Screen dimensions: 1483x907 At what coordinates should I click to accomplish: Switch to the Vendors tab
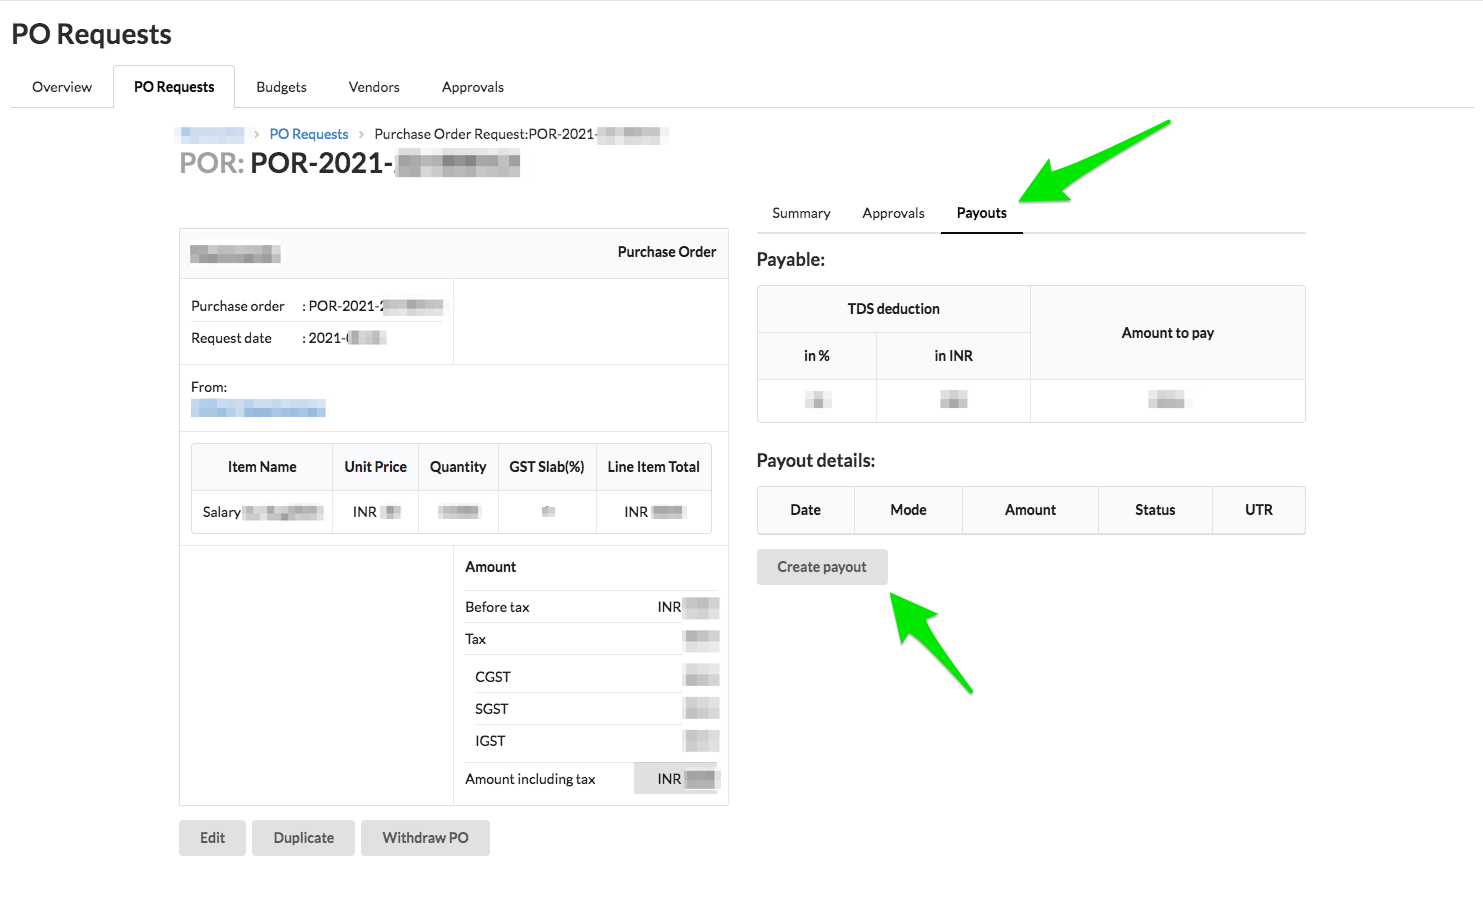coord(373,87)
